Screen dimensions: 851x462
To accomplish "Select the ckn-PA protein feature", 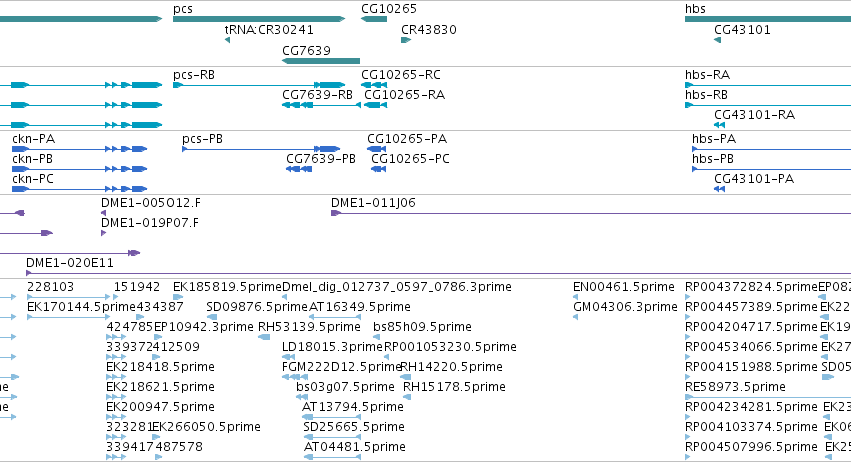I will [79, 149].
